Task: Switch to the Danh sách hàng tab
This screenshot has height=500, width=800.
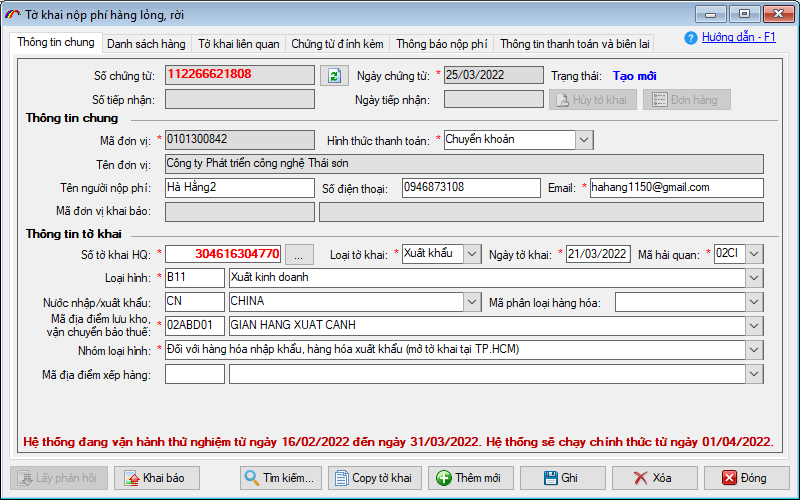Action: point(146,44)
